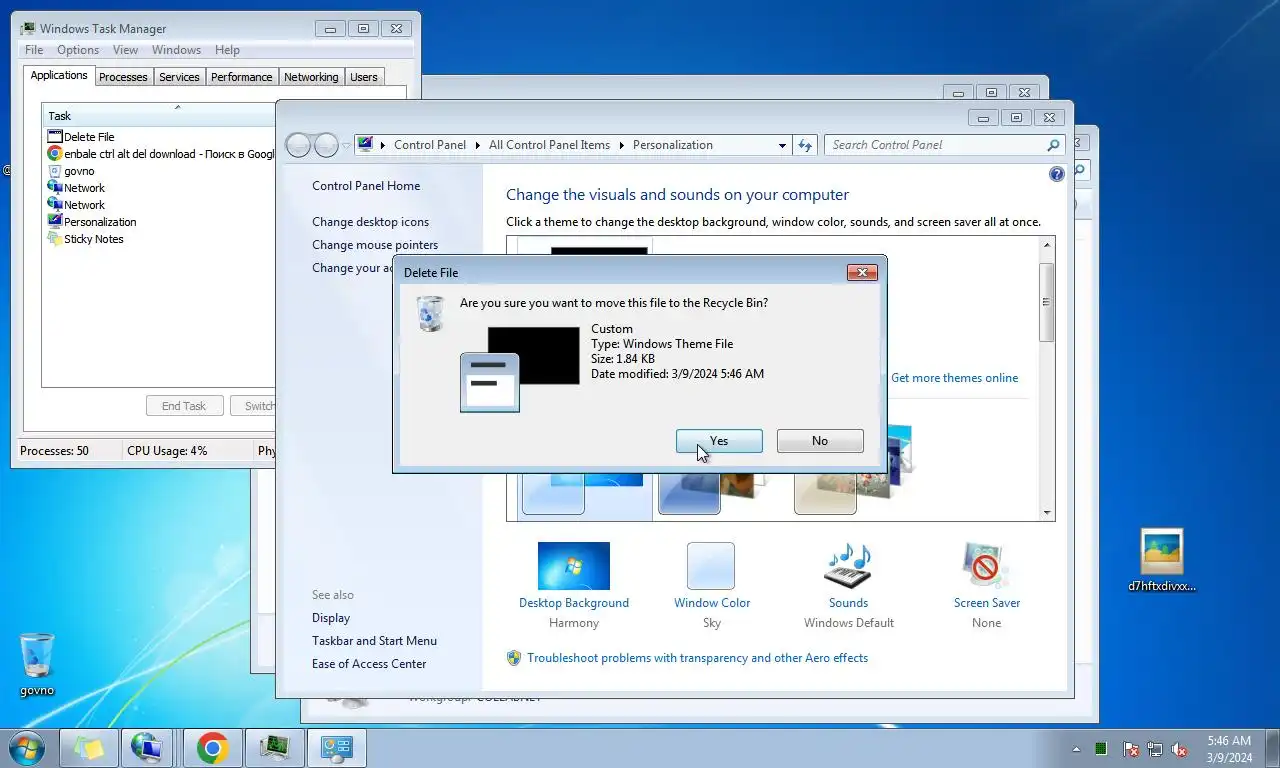The image size is (1280, 768).
Task: Open Google Chrome from the taskbar
Action: (212, 748)
